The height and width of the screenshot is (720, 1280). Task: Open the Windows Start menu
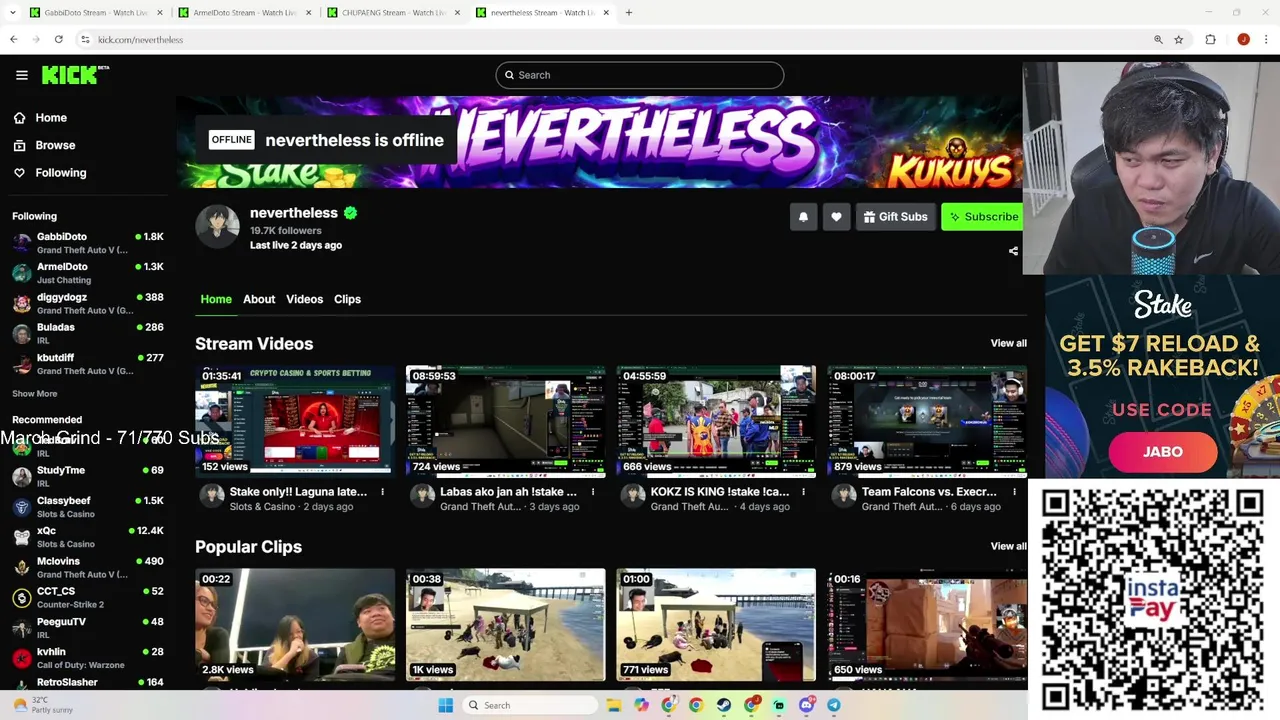tap(445, 705)
